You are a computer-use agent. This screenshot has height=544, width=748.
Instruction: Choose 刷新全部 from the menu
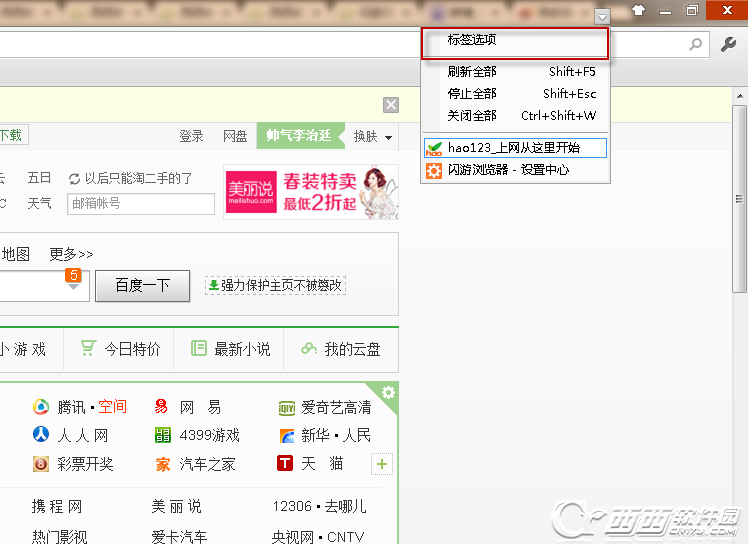515,72
